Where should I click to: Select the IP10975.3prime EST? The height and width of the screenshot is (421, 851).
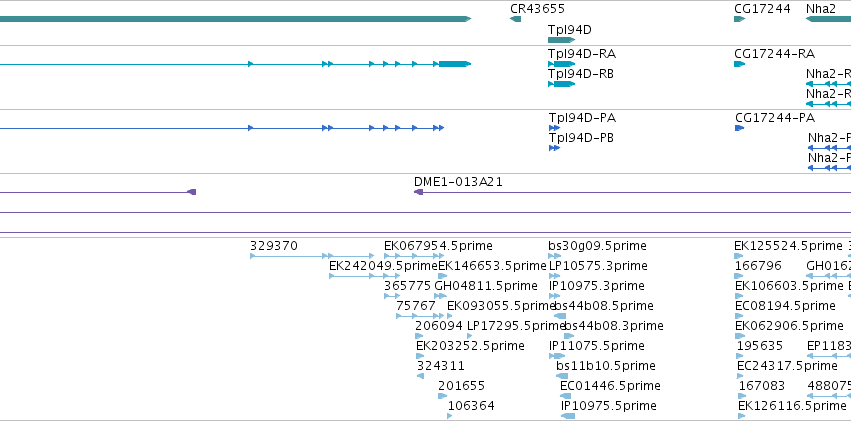[554, 296]
